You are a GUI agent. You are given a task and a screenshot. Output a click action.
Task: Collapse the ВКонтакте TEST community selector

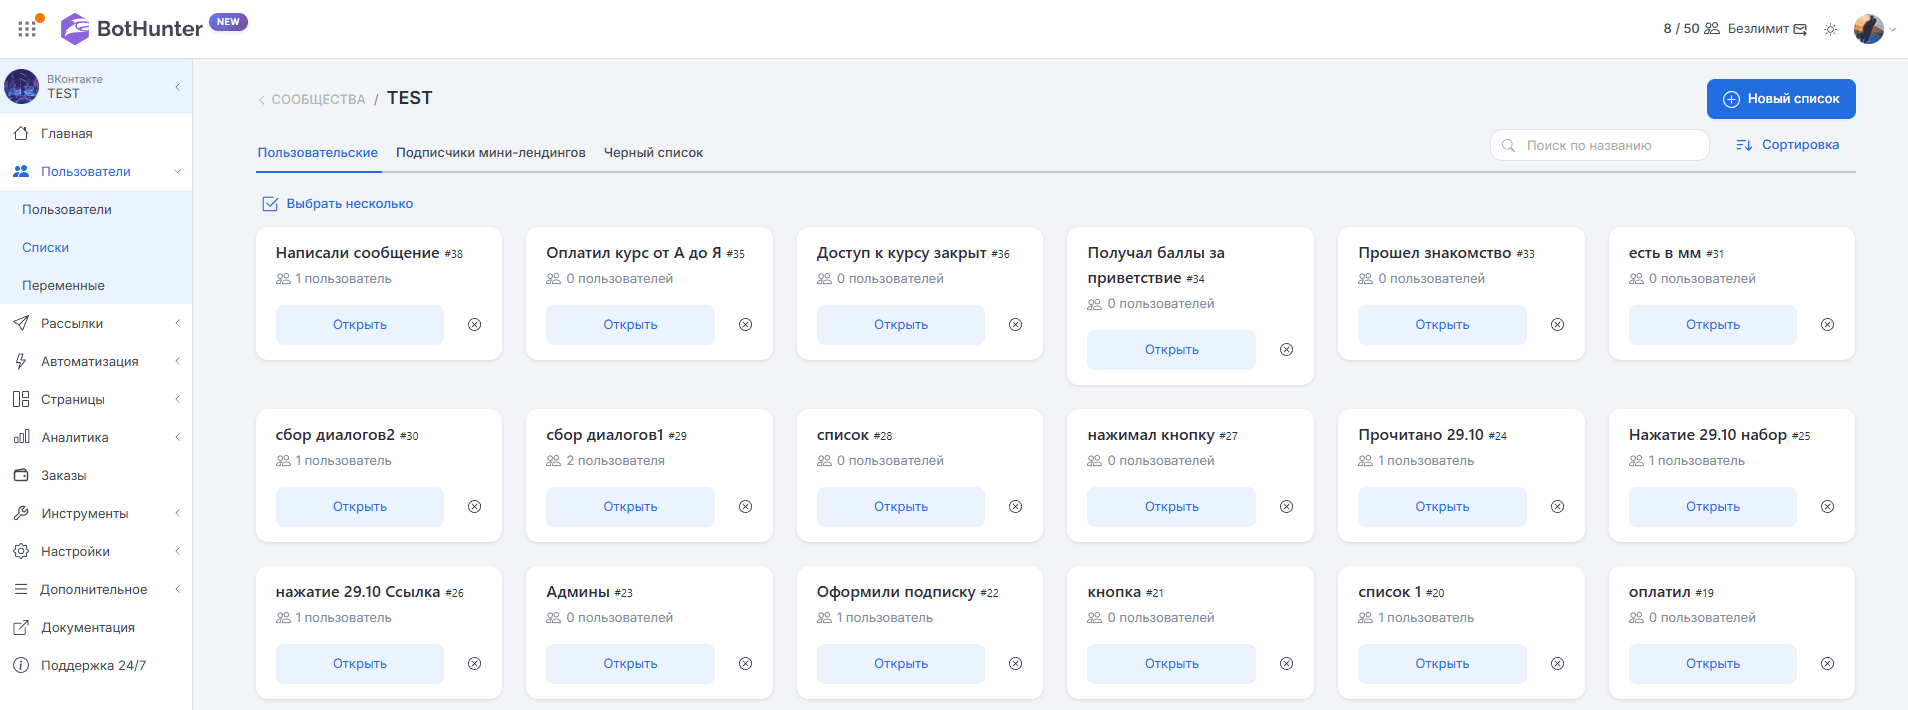tap(178, 87)
